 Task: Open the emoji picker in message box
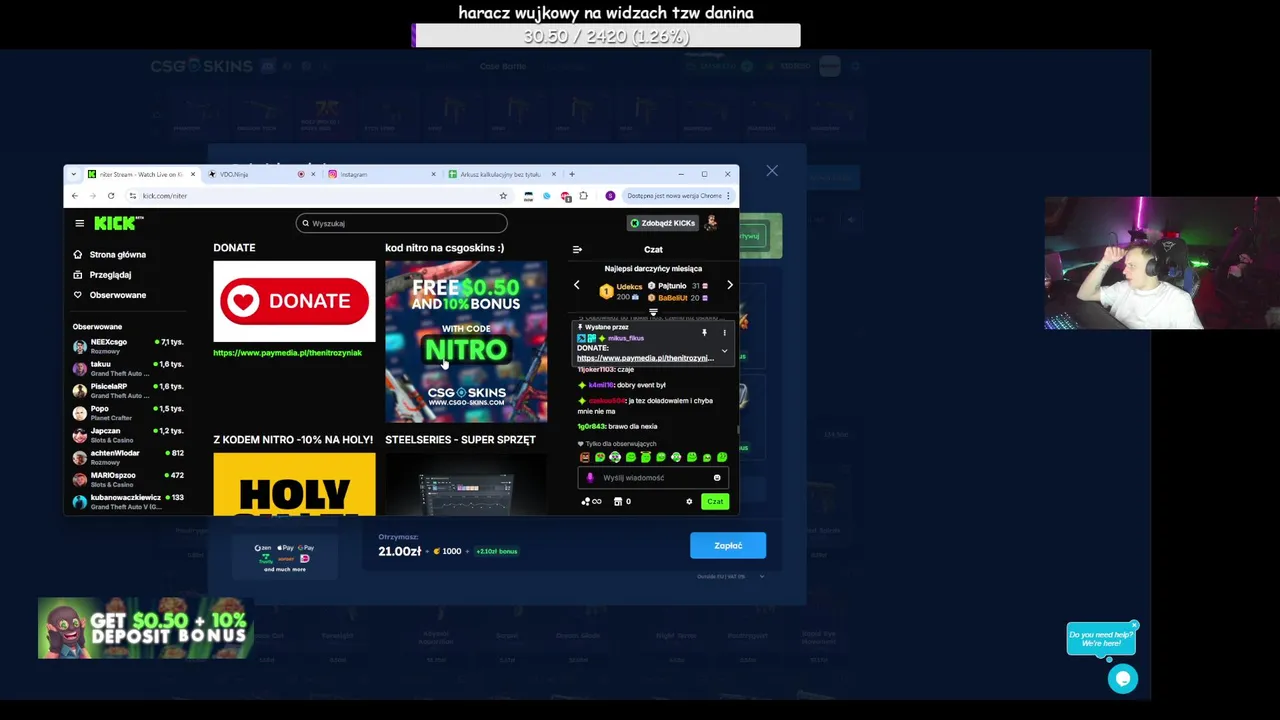pos(717,478)
